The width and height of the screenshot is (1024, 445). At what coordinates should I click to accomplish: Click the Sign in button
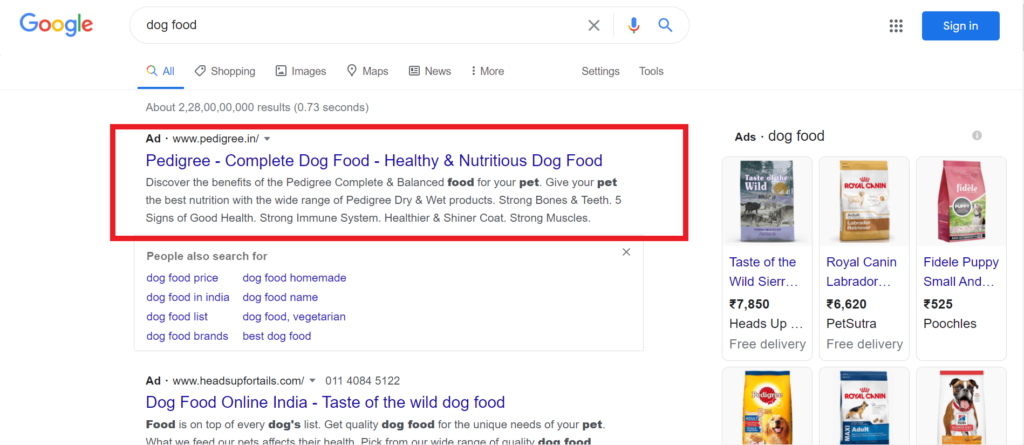pos(960,26)
